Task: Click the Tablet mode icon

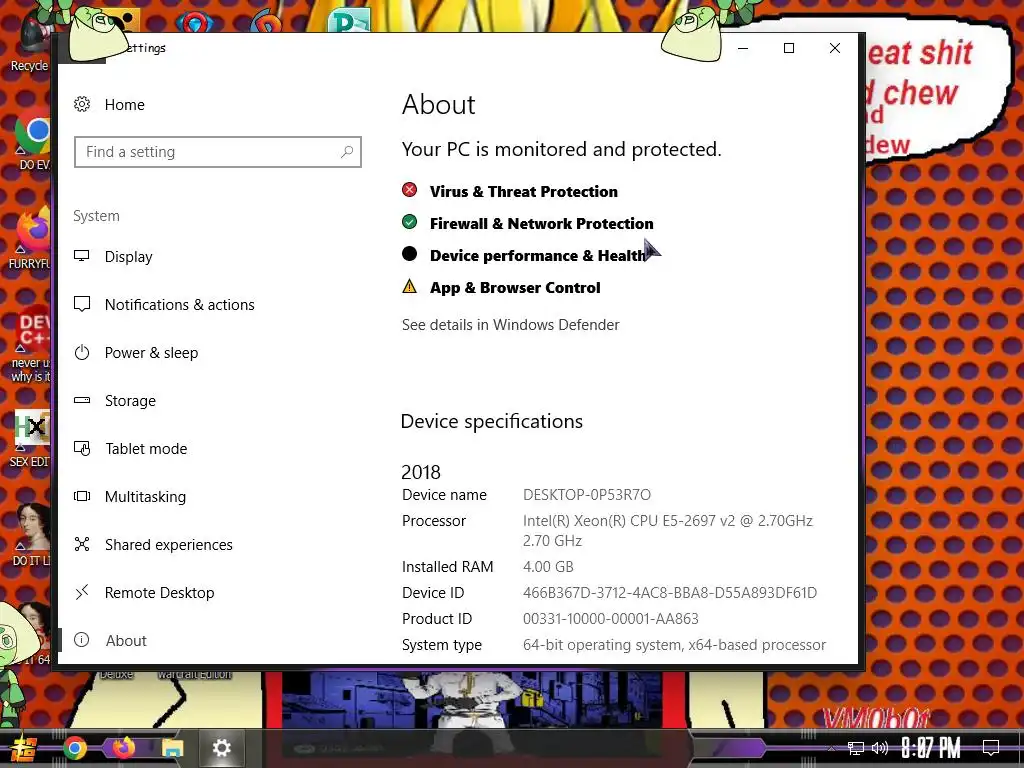Action: (82, 449)
